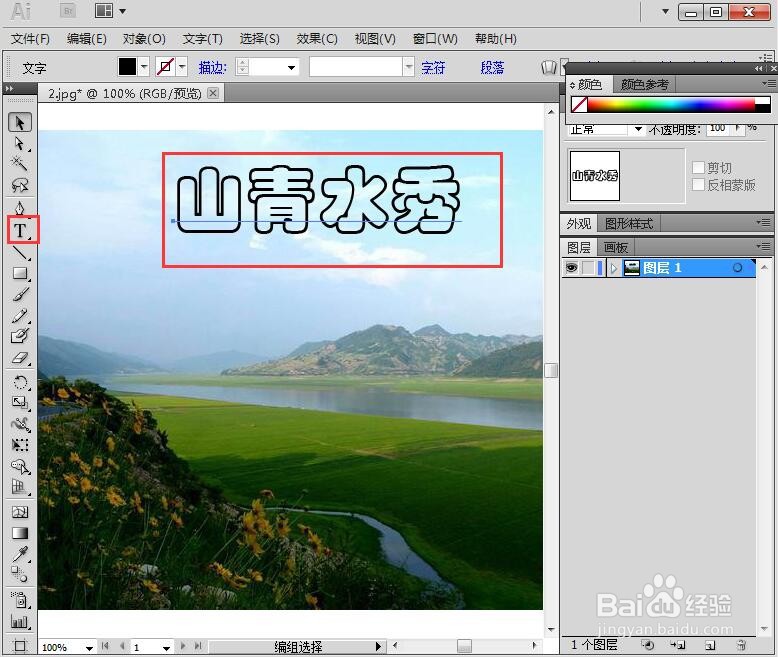
Task: Select the Paintbrush tool
Action: 20,294
